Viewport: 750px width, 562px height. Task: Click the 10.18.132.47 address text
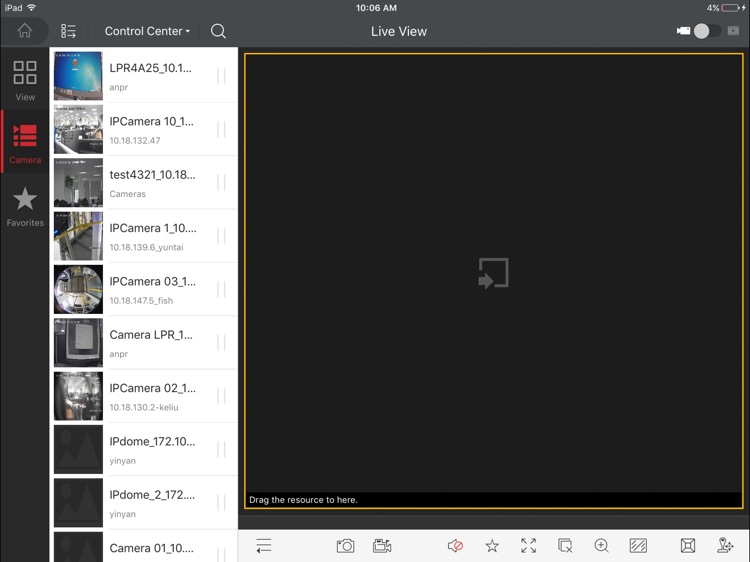(134, 141)
